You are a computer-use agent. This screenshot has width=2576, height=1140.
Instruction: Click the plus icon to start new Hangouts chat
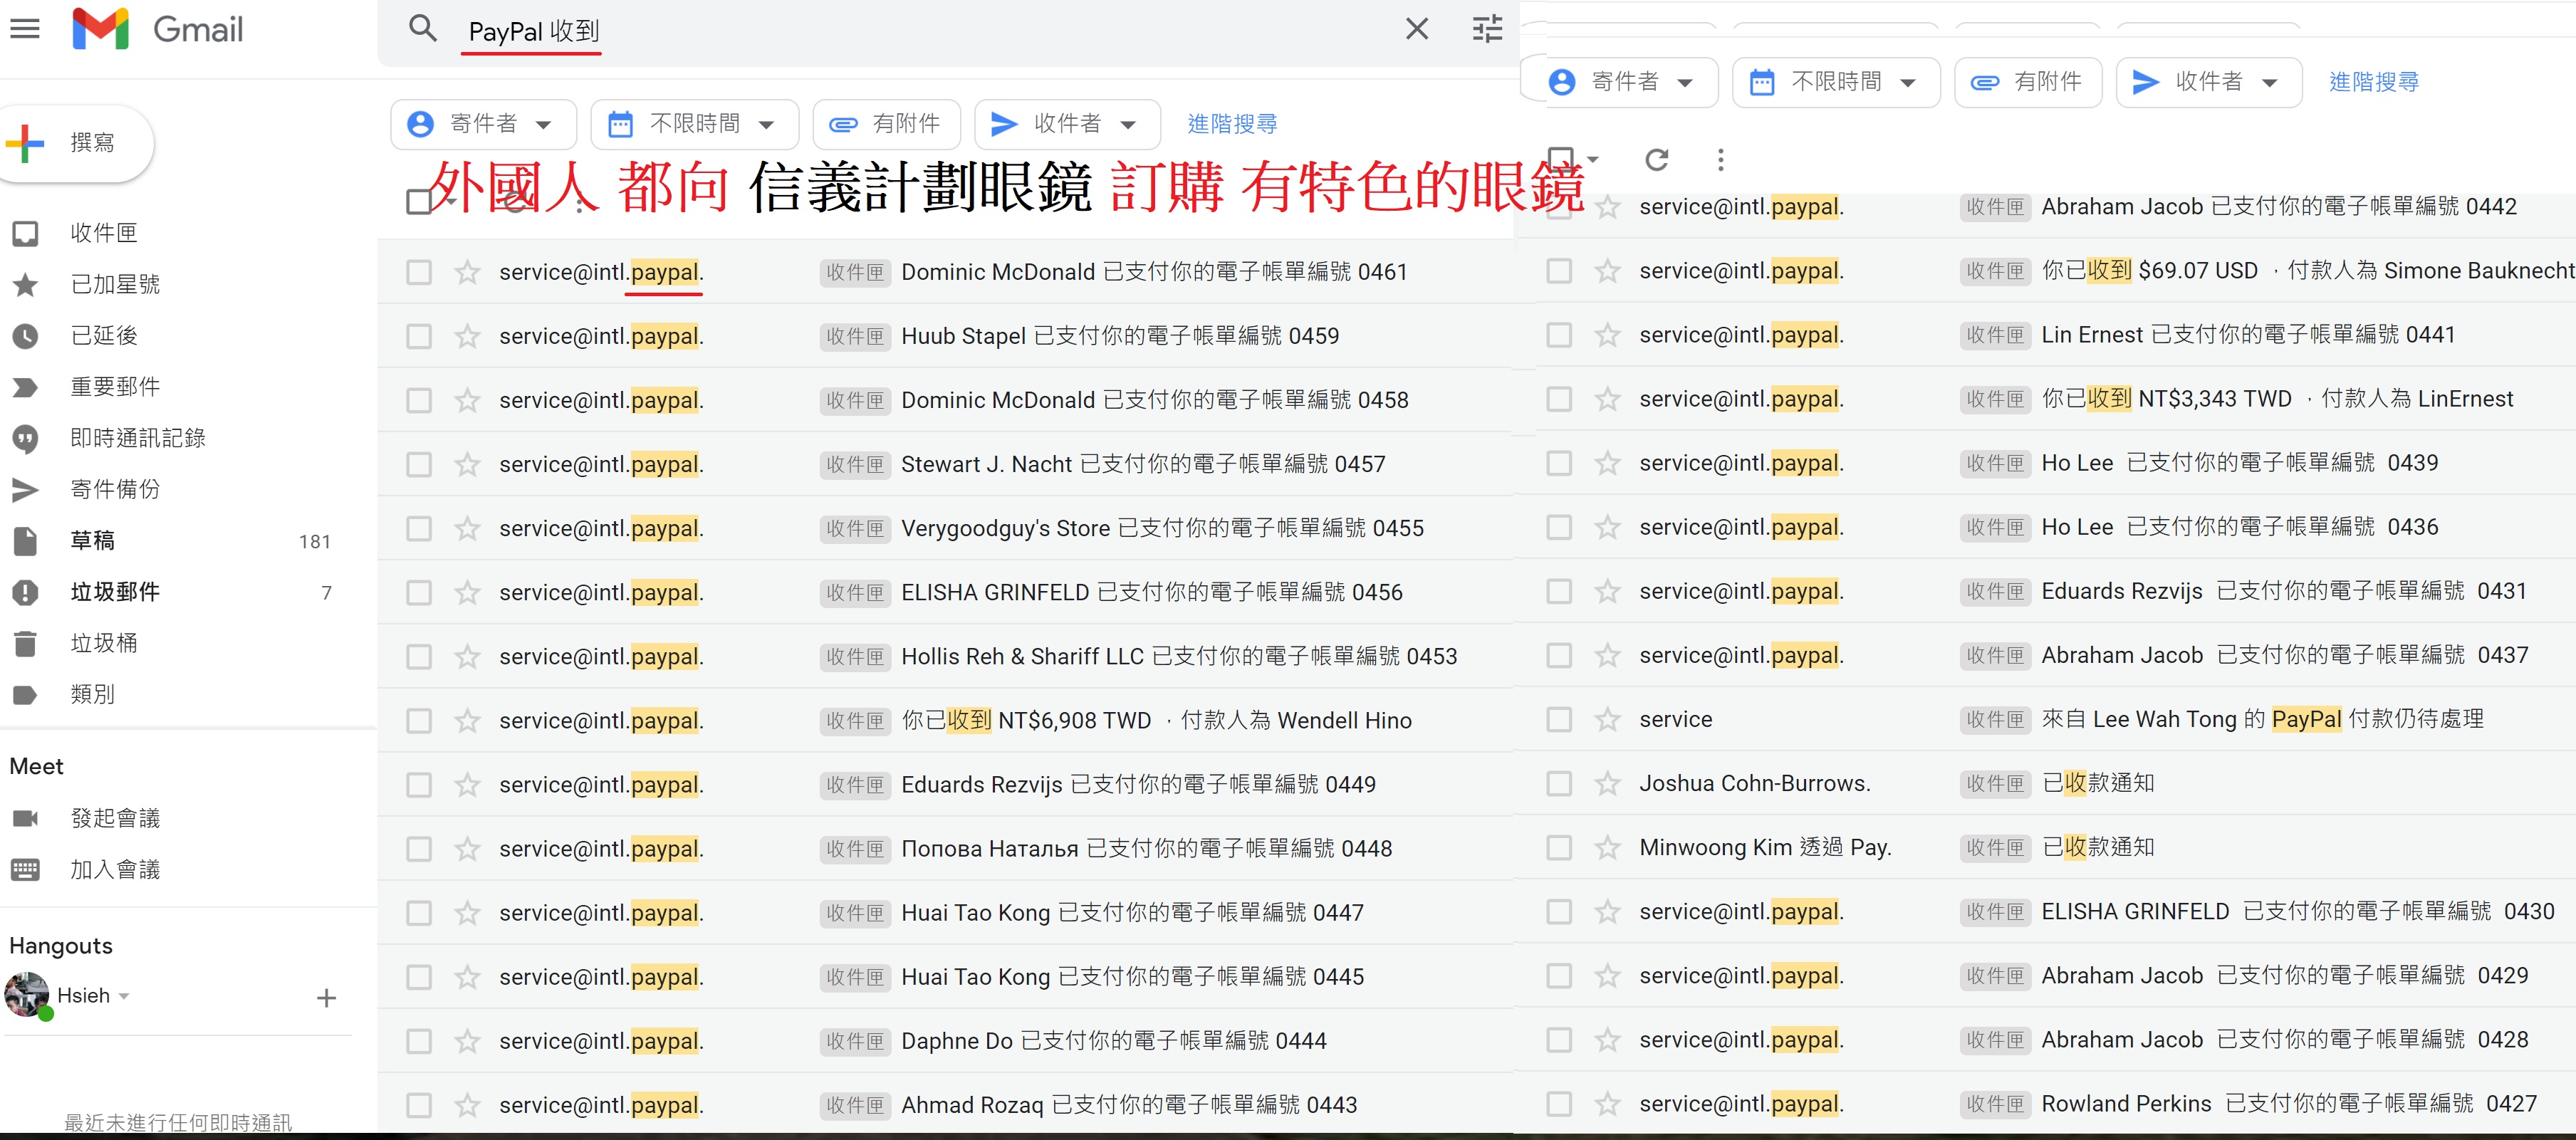click(x=326, y=997)
